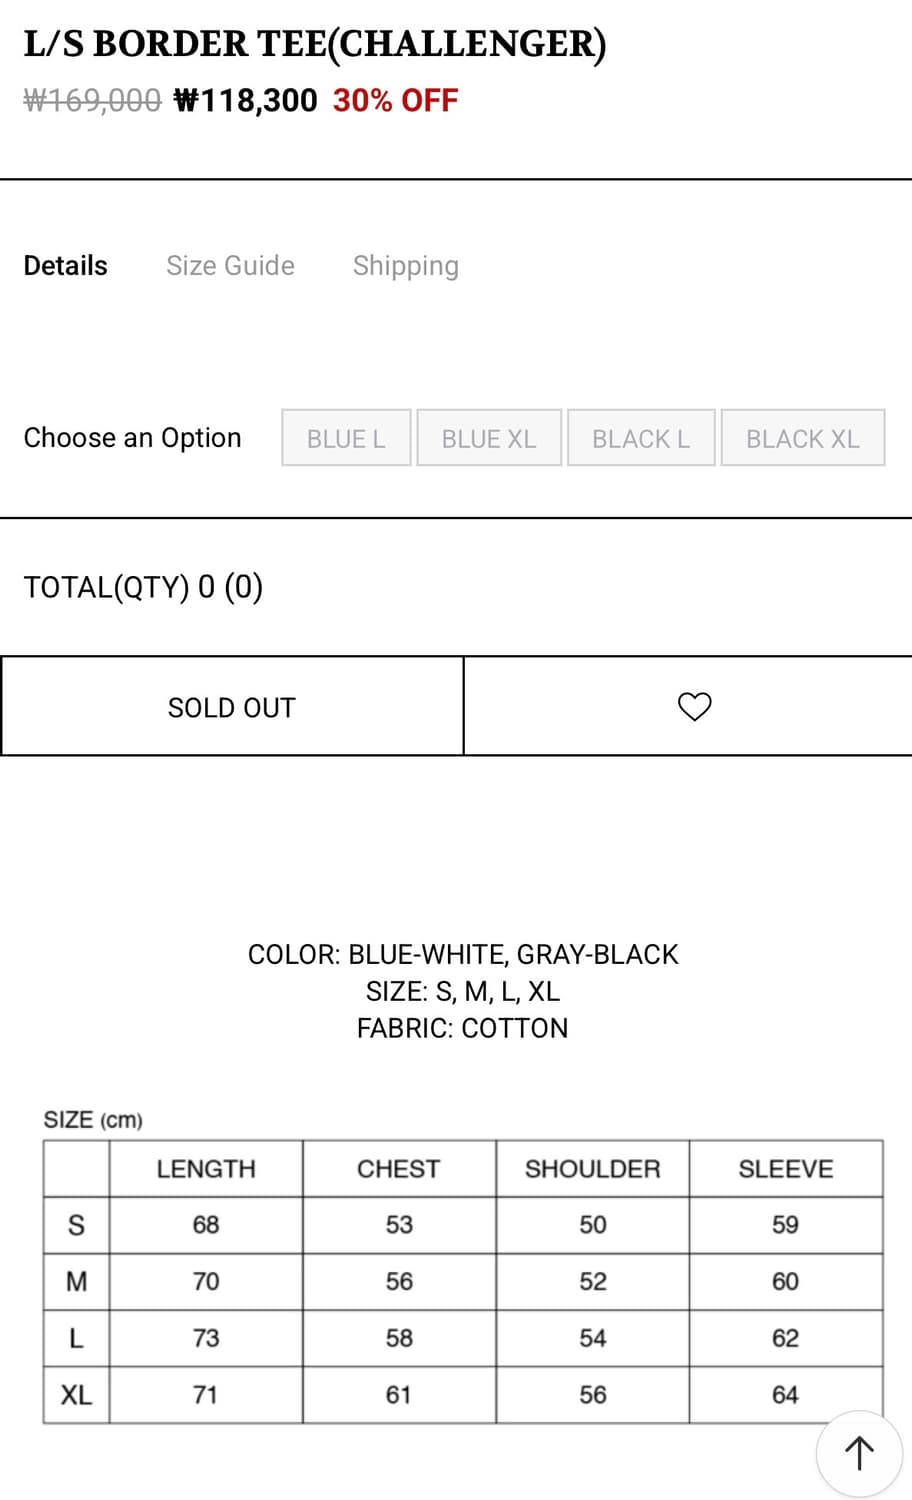
Task: Tap the SHOULDER column header
Action: click(592, 1169)
